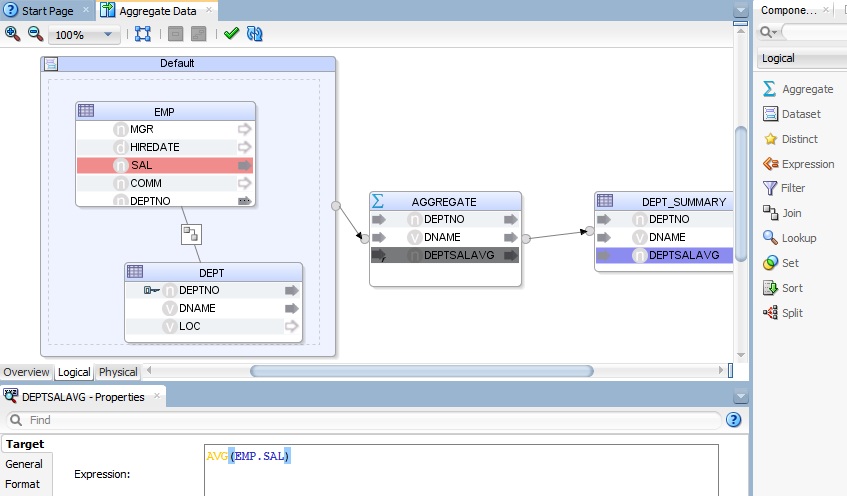Image resolution: width=847 pixels, height=496 pixels.
Task: Click the DEPT_SUMMARY table icon
Action: (x=604, y=200)
